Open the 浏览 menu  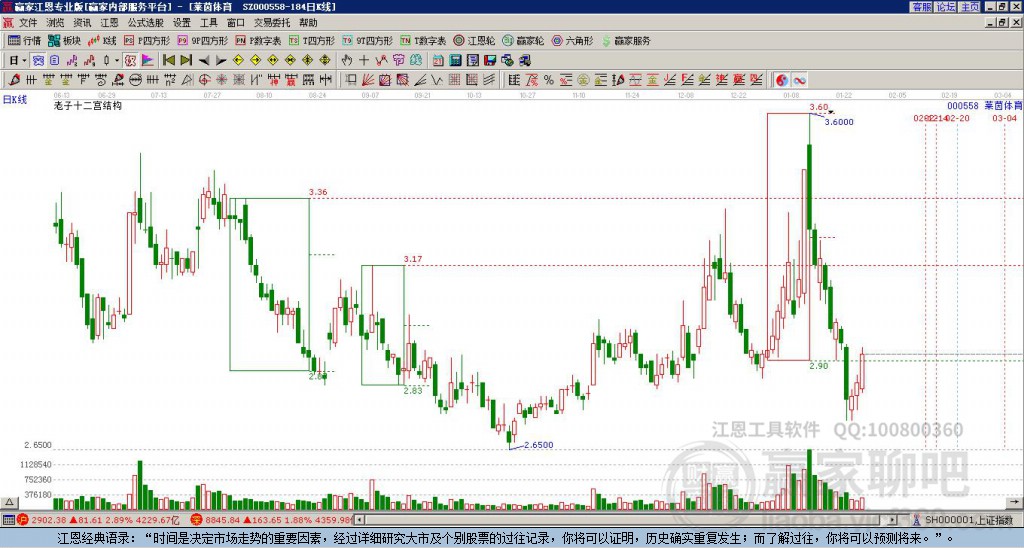click(x=55, y=23)
